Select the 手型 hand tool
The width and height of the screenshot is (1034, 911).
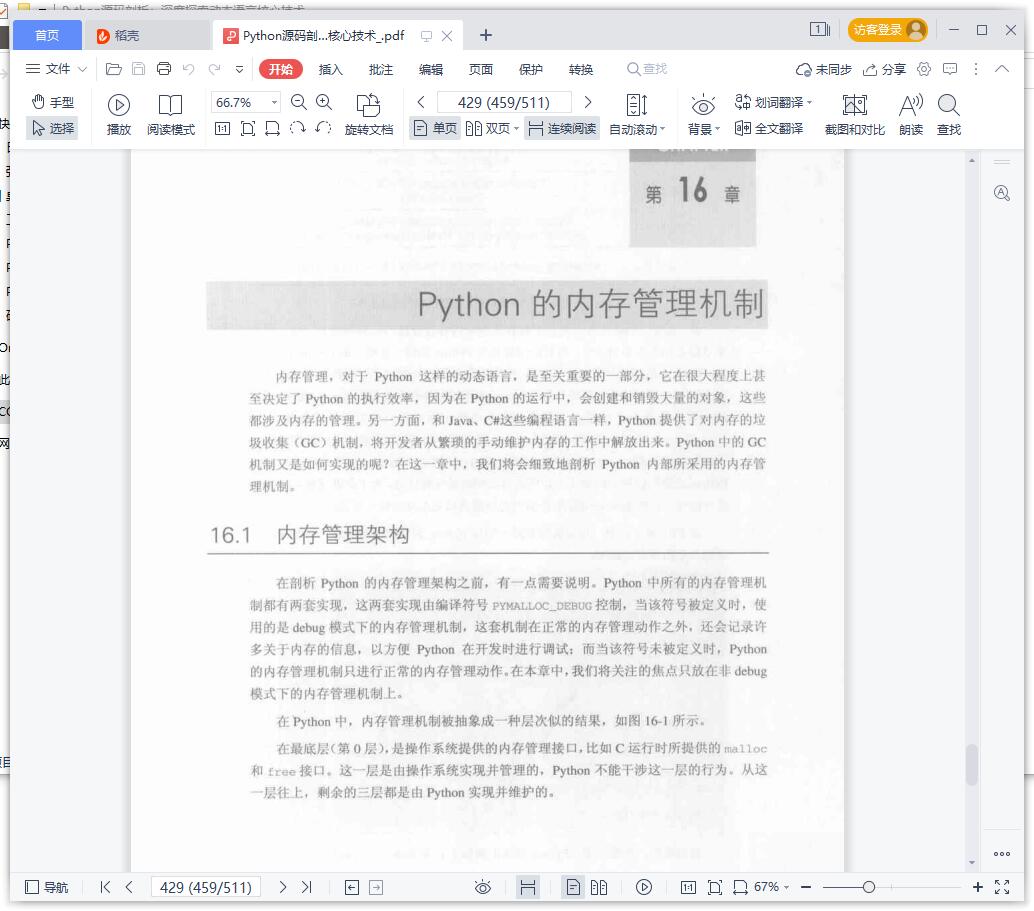coord(53,102)
